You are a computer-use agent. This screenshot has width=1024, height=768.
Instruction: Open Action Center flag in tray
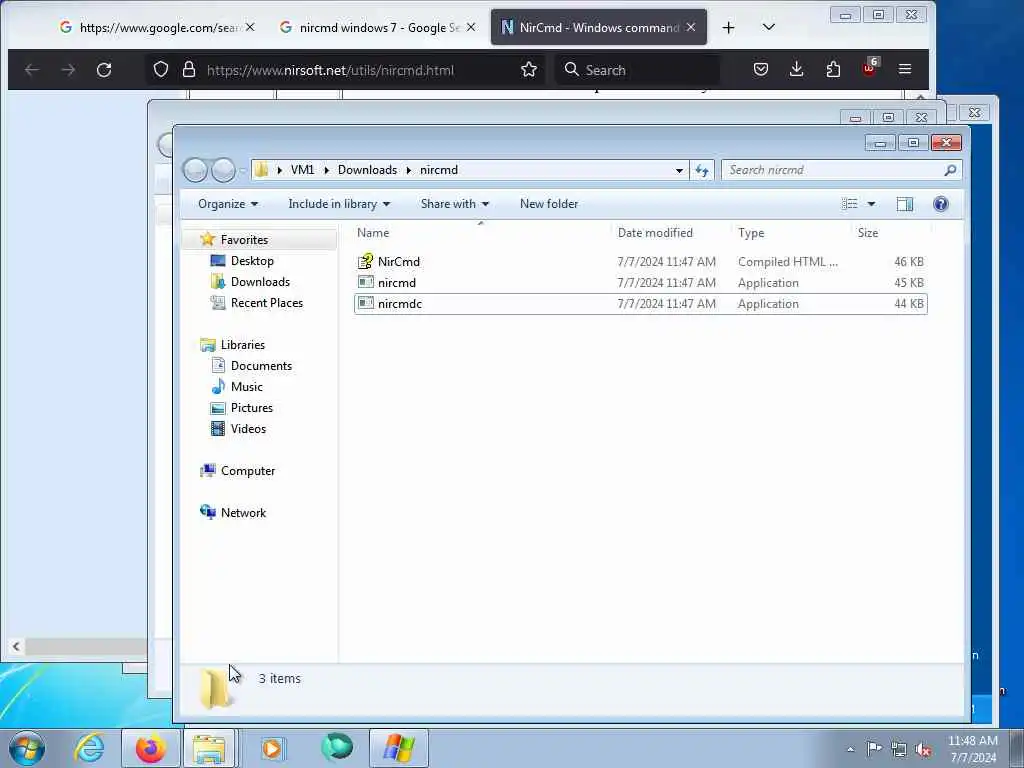874,749
